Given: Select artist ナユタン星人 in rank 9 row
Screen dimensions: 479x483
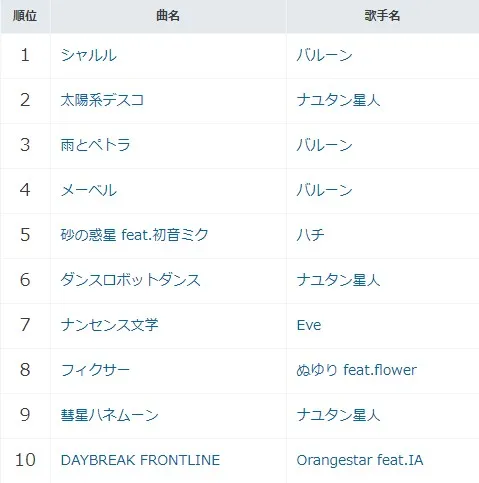Looking at the screenshot, I should 338,415.
